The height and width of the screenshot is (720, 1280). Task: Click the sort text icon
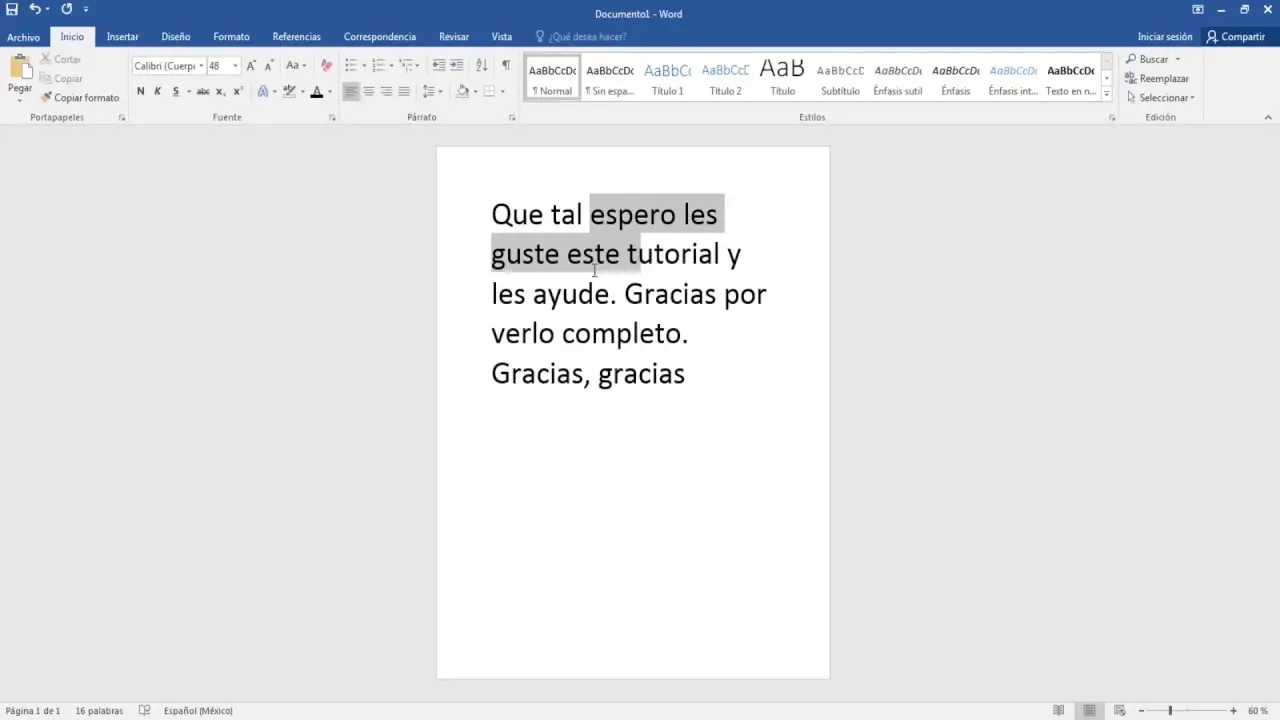[481, 66]
